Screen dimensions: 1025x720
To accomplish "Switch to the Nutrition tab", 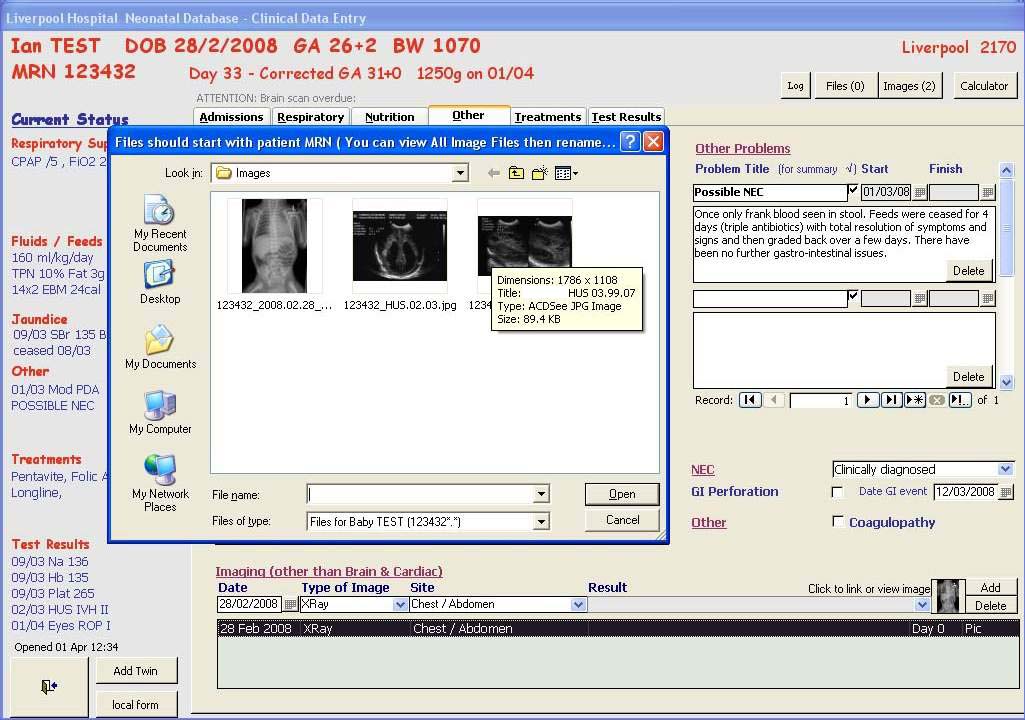I will pos(389,117).
